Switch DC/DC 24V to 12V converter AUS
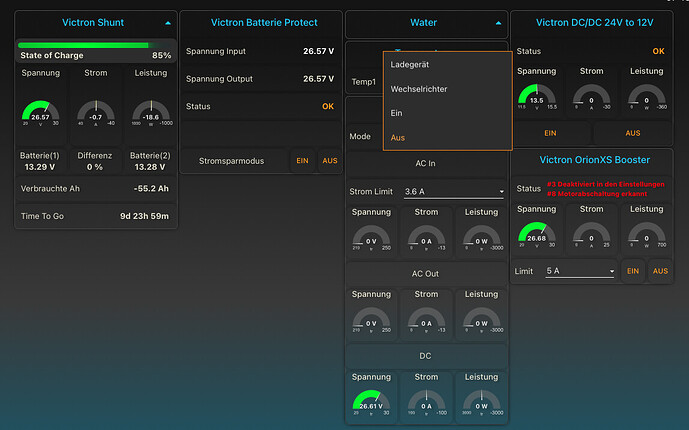This screenshot has width=689, height=430. pyautogui.click(x=633, y=133)
